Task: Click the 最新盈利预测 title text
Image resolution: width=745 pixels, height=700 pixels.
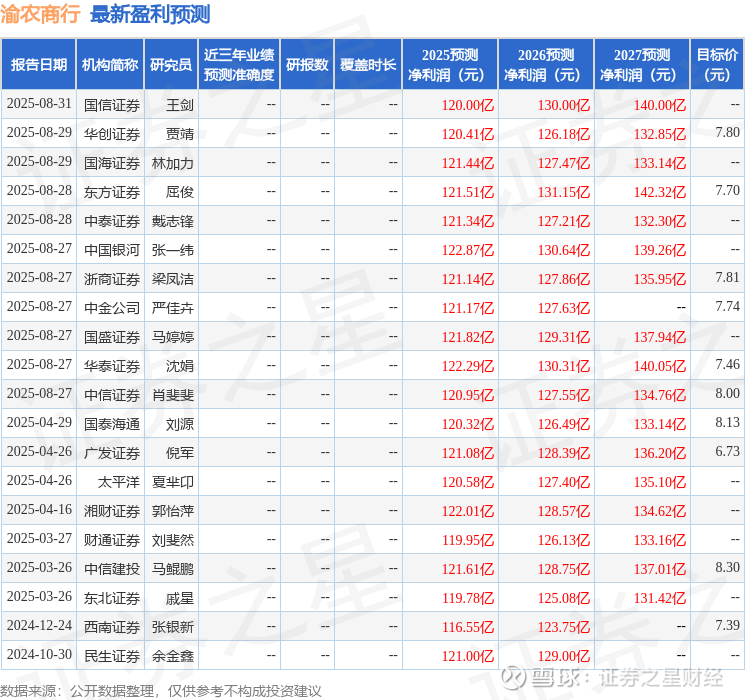Action: point(150,14)
